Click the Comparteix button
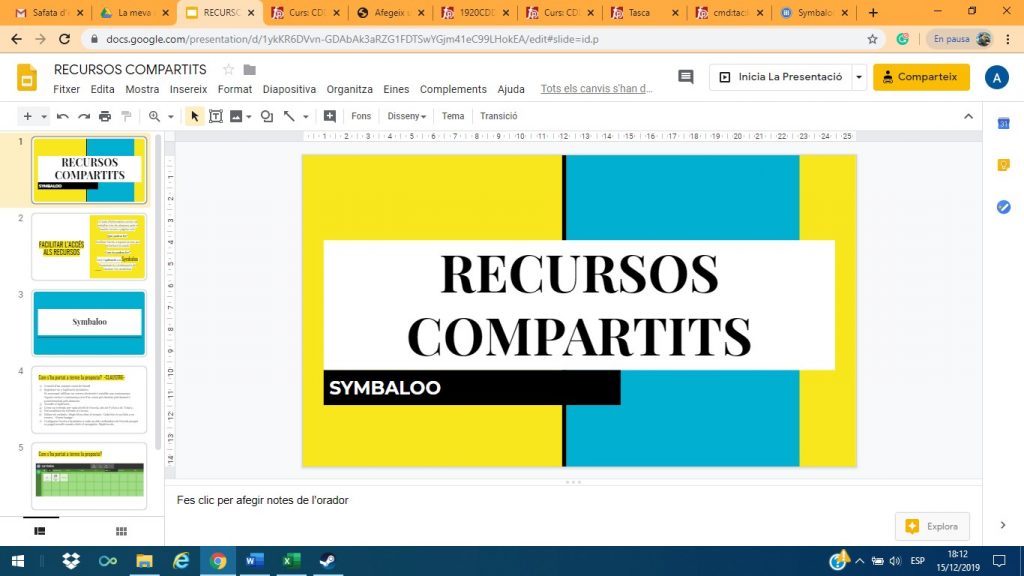The width and height of the screenshot is (1024, 576). pyautogui.click(x=920, y=77)
